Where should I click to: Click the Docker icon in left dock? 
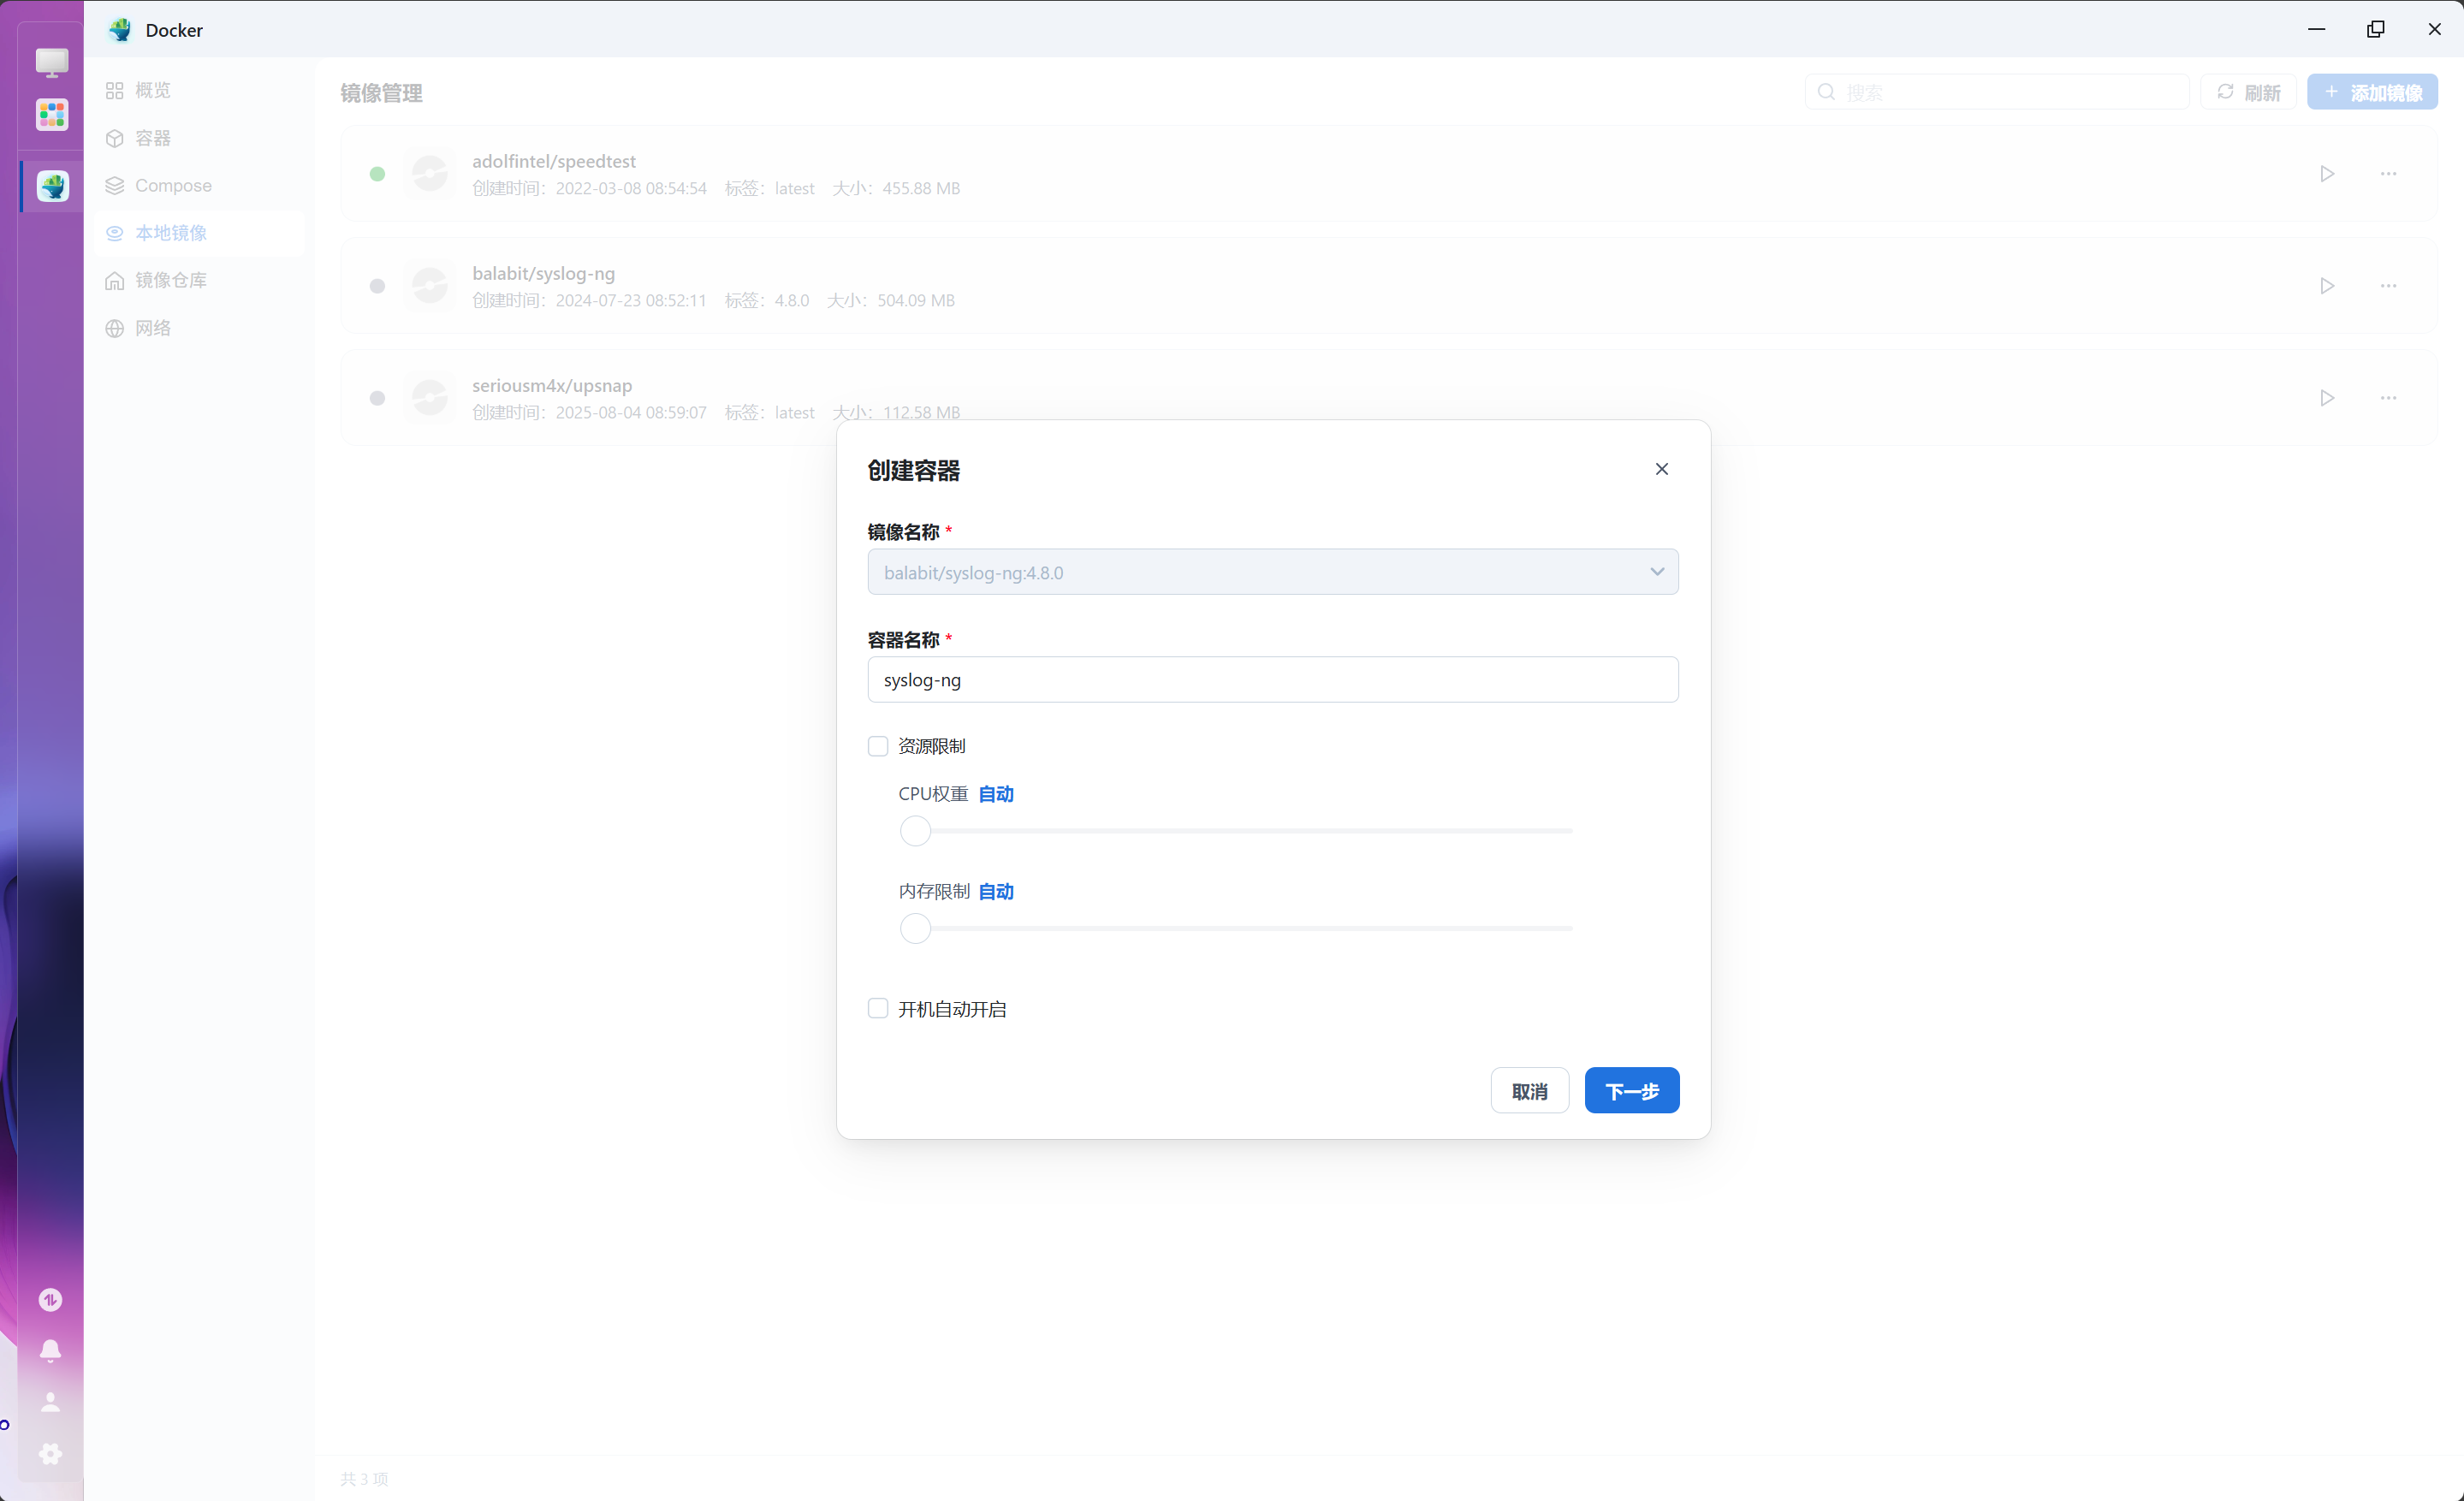52,186
